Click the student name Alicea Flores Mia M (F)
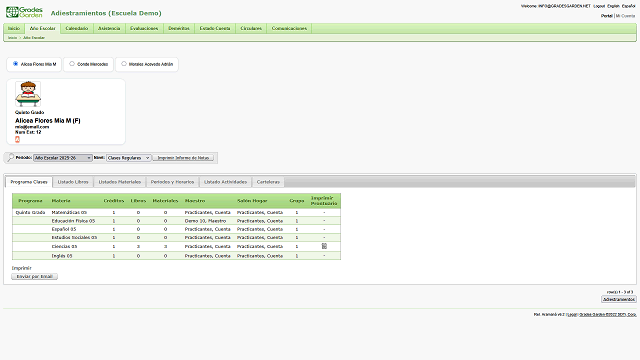640x360 pixels. pos(48,121)
